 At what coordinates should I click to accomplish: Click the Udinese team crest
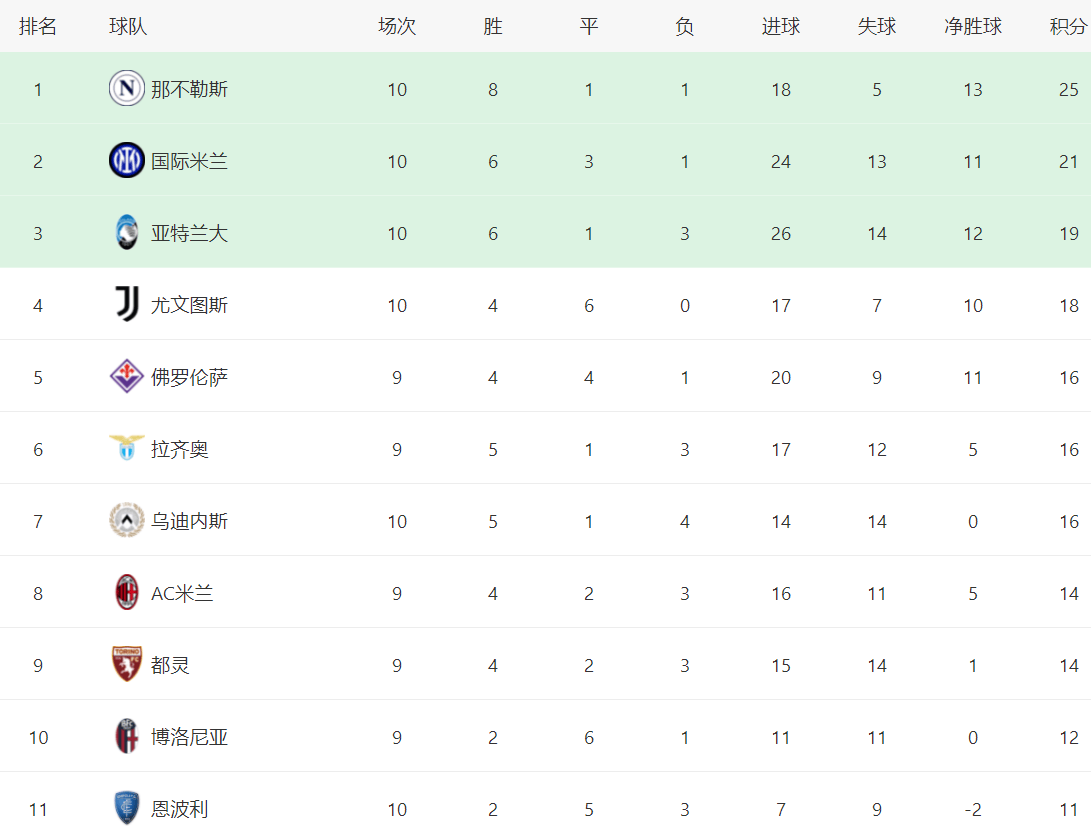[127, 520]
